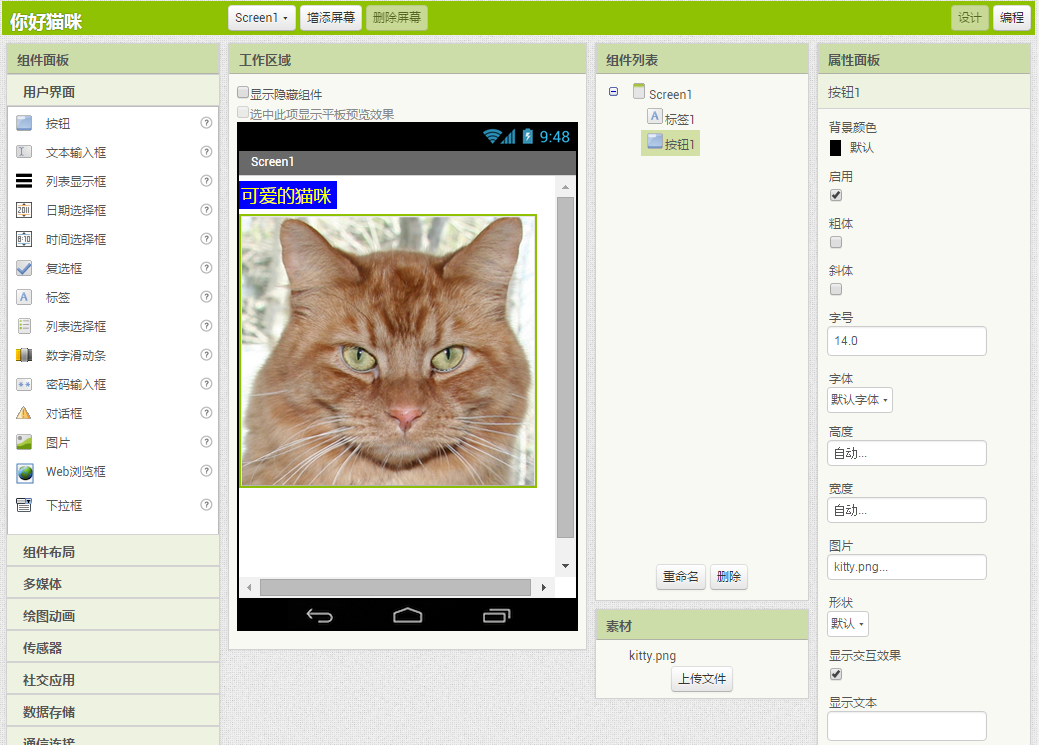
Task: Expand the 组件布局 palette section
Action: click(113, 552)
